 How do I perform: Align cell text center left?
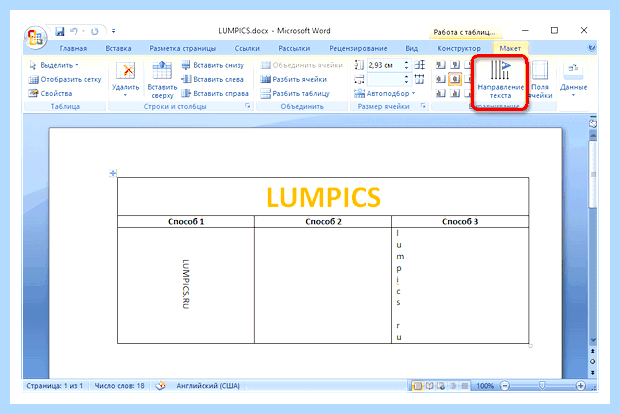[440, 79]
